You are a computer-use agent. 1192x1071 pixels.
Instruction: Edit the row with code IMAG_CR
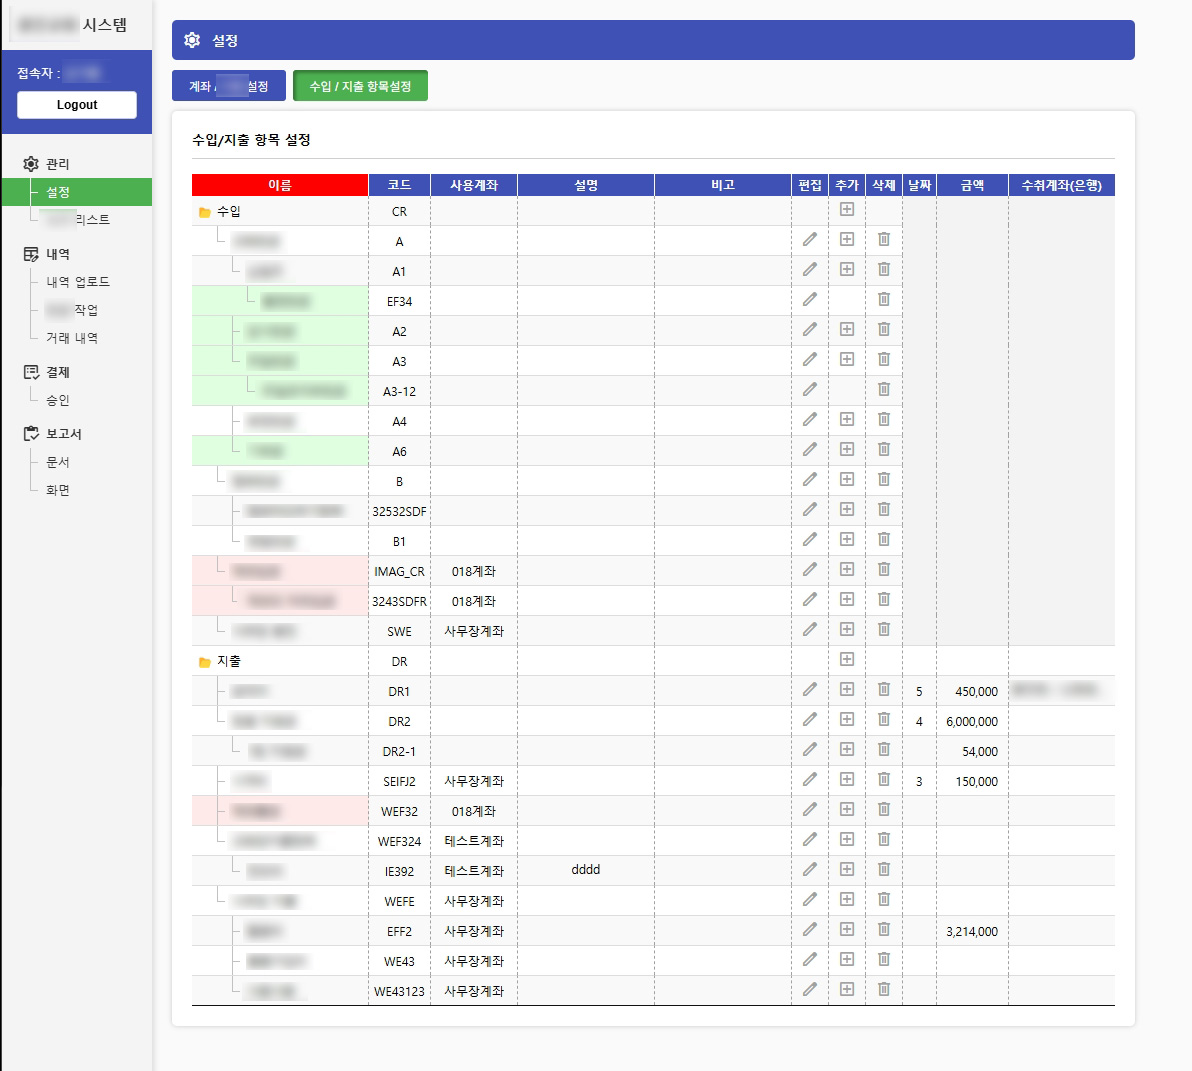click(810, 569)
